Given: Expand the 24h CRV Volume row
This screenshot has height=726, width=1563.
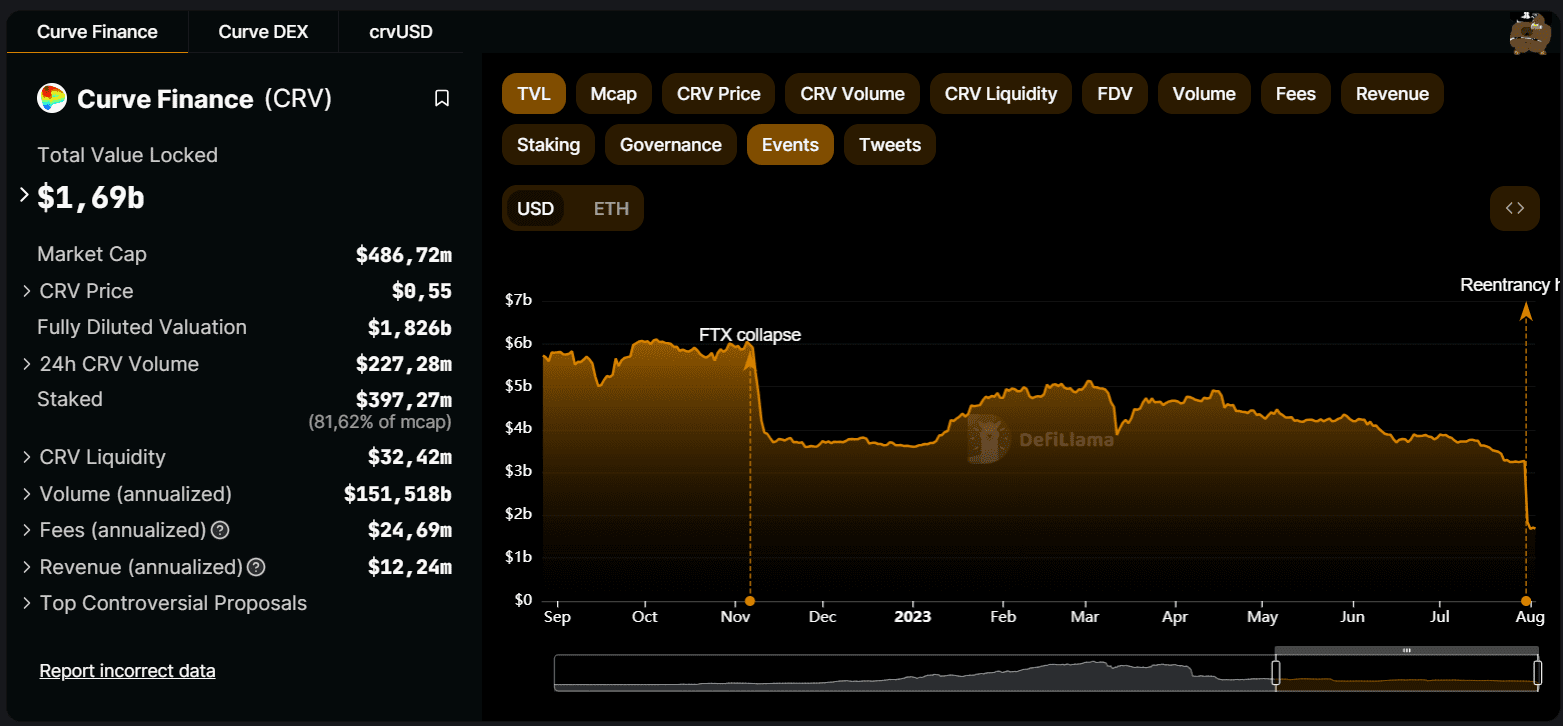Looking at the screenshot, I should pos(26,364).
